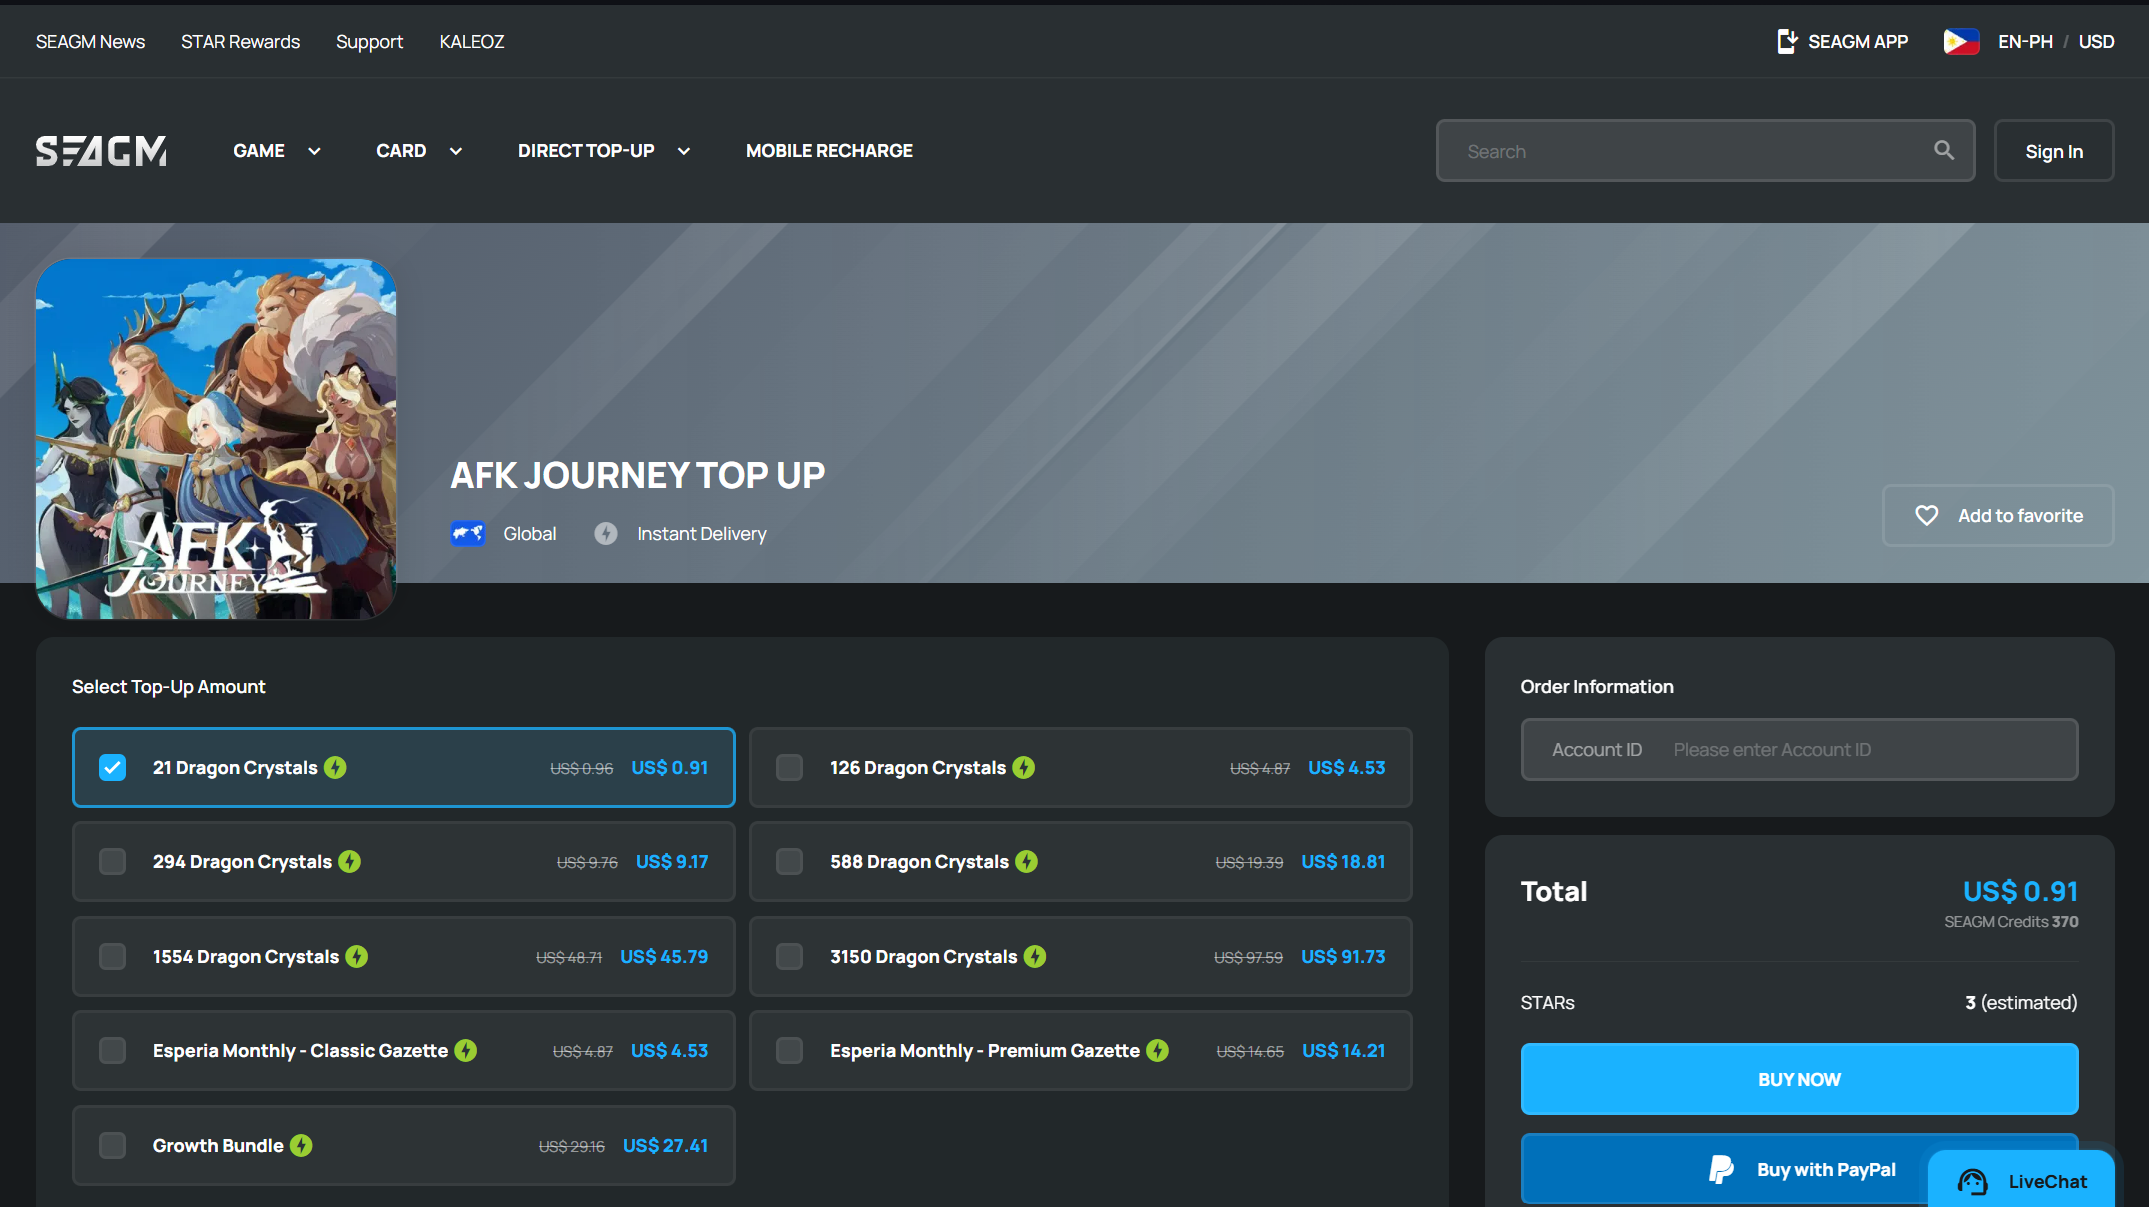
Task: Check the 588 Dragon Crystals checkbox
Action: (790, 861)
